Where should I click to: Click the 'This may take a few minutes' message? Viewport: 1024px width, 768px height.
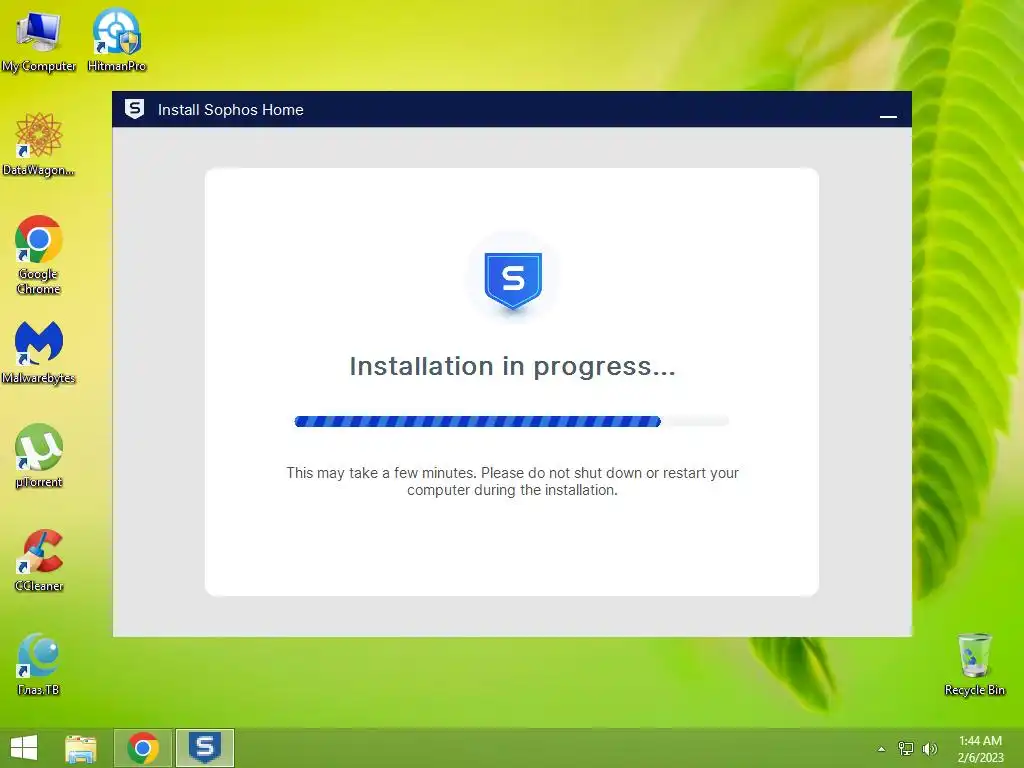[x=513, y=481]
